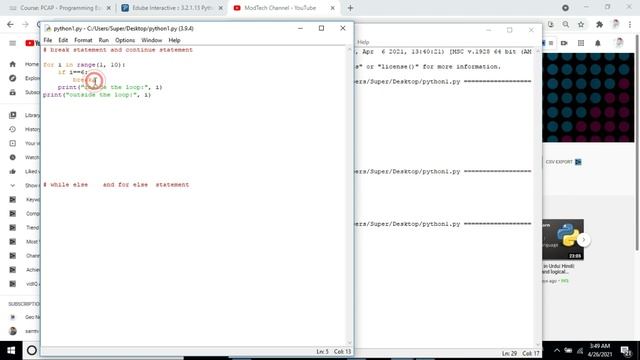This screenshot has height=360, width=640.
Task: Close the ModTech Channel YouTube tab
Action: pos(332,8)
